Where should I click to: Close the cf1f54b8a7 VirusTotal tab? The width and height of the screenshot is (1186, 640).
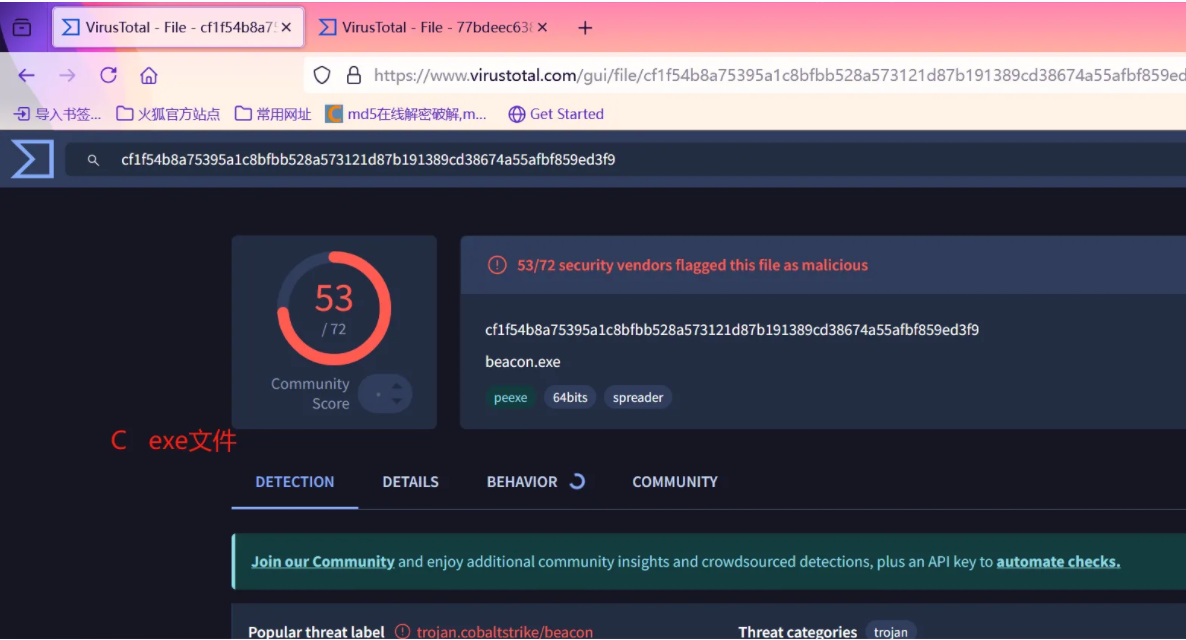point(287,28)
